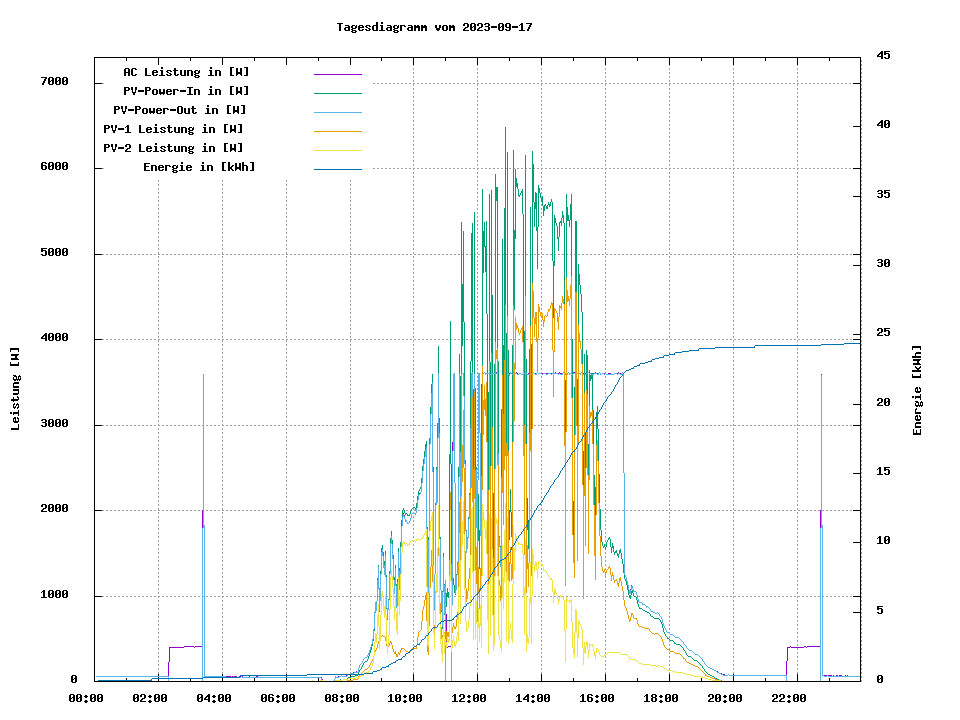Select the 4000 tick on the power axis
The image size is (960, 720).
(54, 339)
